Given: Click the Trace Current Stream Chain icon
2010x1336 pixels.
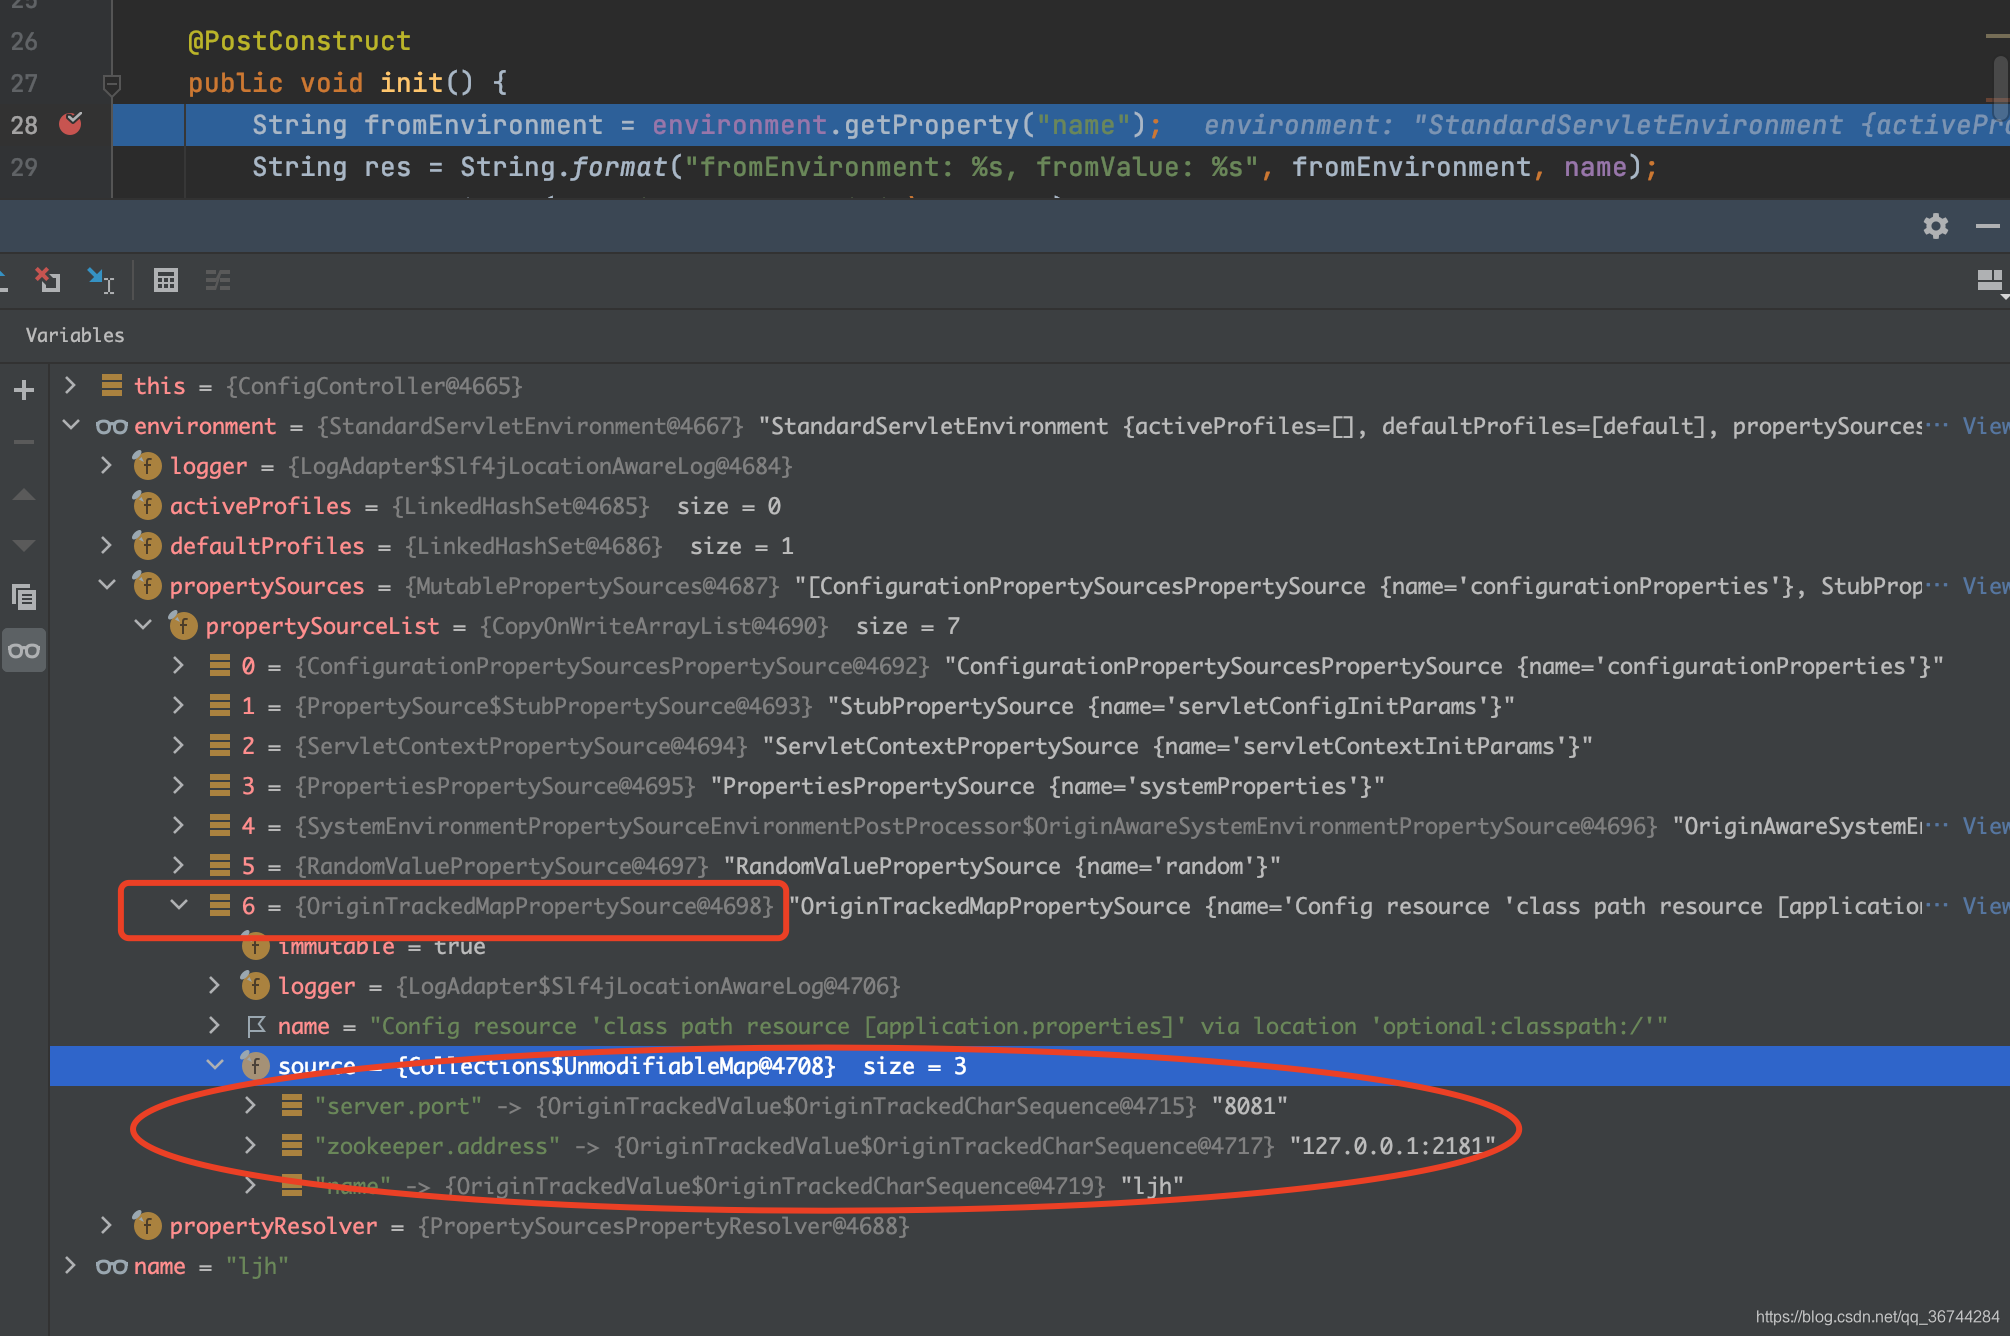Looking at the screenshot, I should tap(218, 280).
